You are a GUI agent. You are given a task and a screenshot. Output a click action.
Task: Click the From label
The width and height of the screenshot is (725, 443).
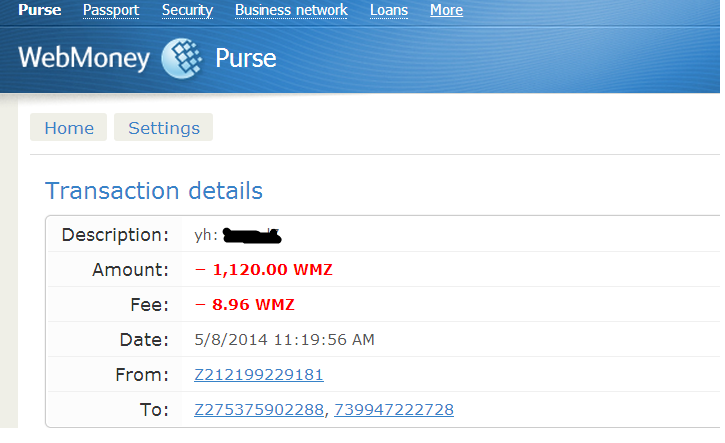pos(142,375)
